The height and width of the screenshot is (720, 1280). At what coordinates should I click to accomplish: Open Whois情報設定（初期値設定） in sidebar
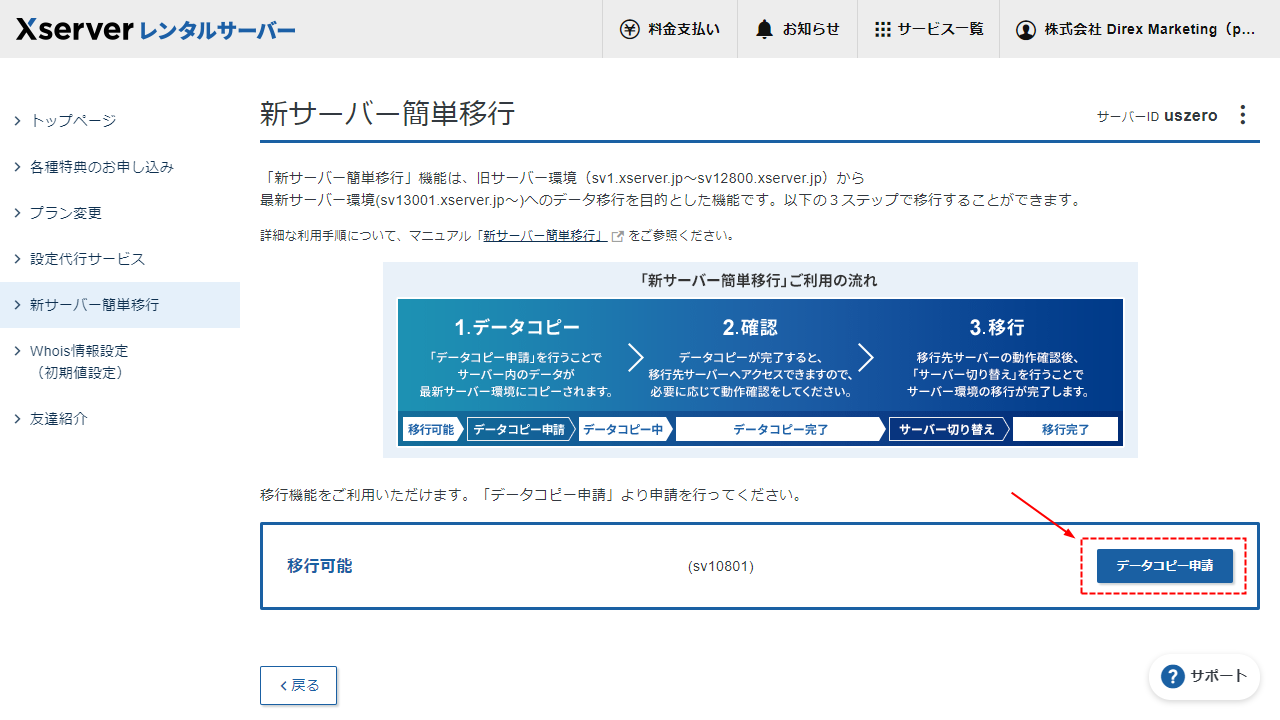pos(120,362)
